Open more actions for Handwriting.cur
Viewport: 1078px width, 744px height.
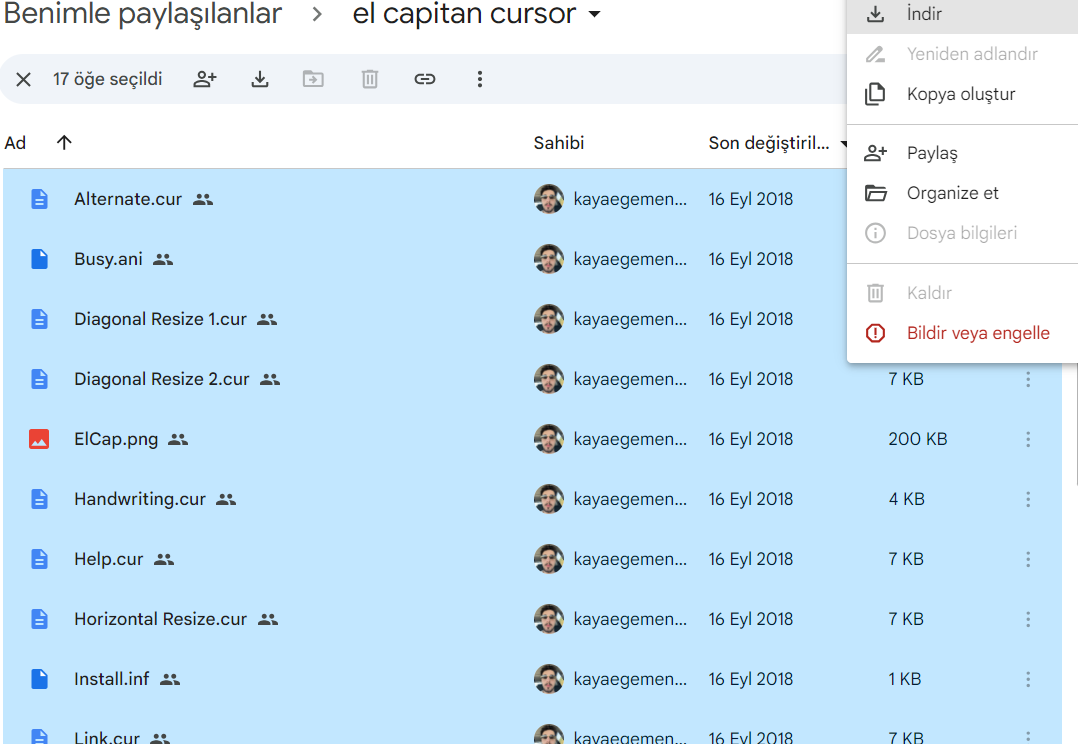(1028, 499)
